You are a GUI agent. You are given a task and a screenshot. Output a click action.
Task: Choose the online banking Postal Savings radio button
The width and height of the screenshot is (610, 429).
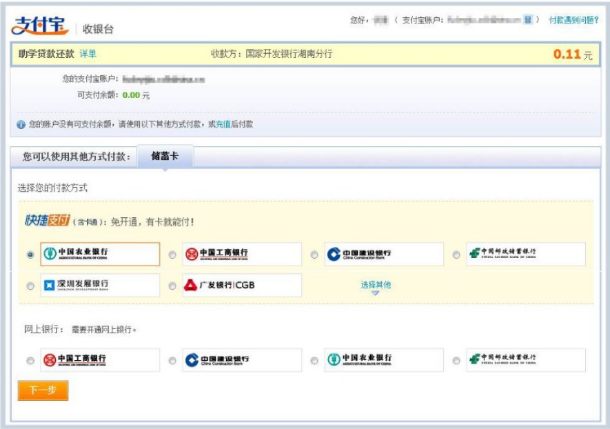(457, 360)
